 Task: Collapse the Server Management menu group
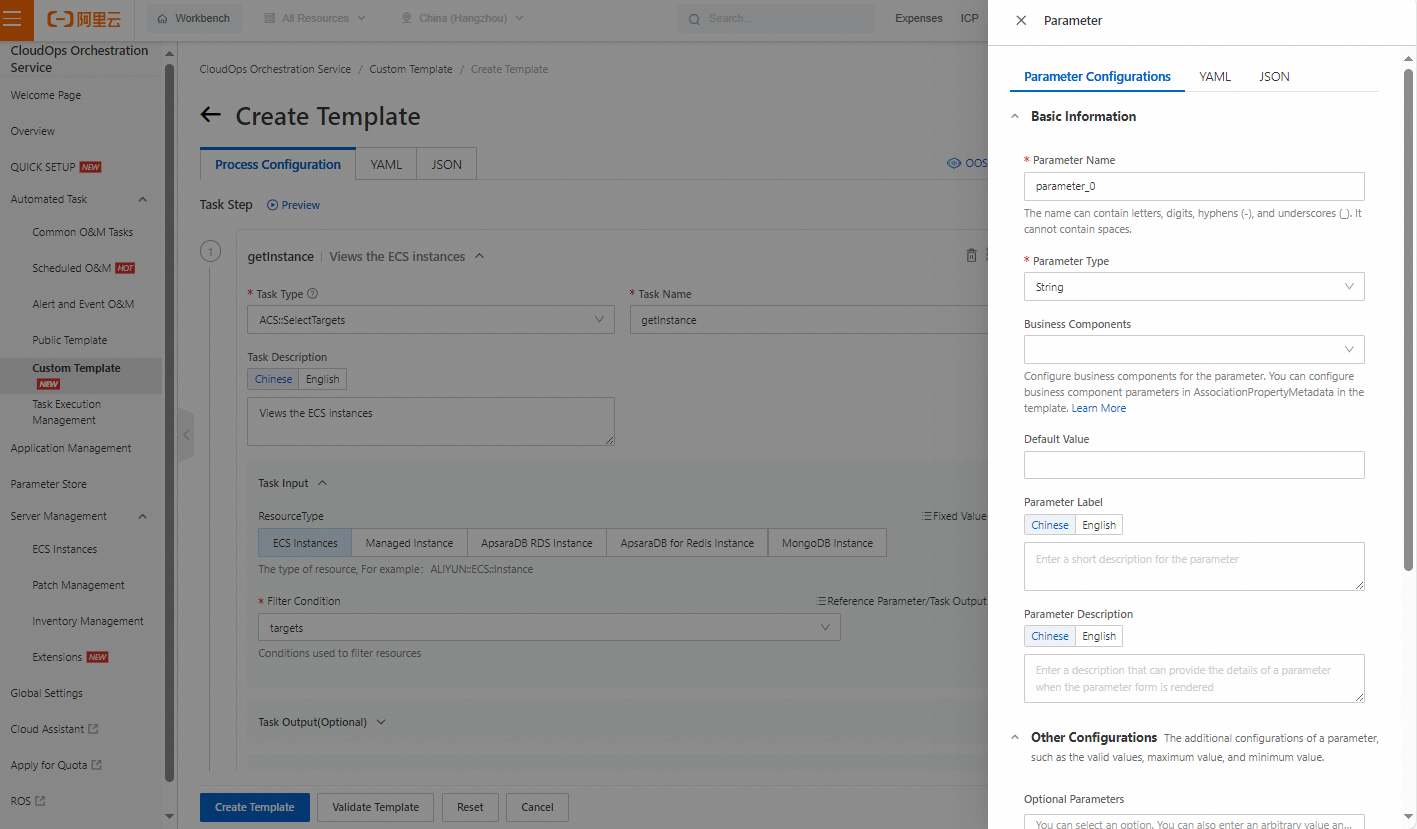143,517
